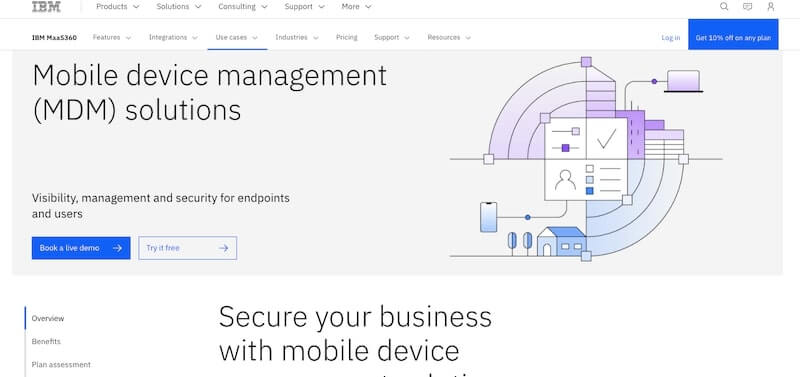Image resolution: width=800 pixels, height=377 pixels.
Task: Click the IBM logo
Action: pos(46,7)
